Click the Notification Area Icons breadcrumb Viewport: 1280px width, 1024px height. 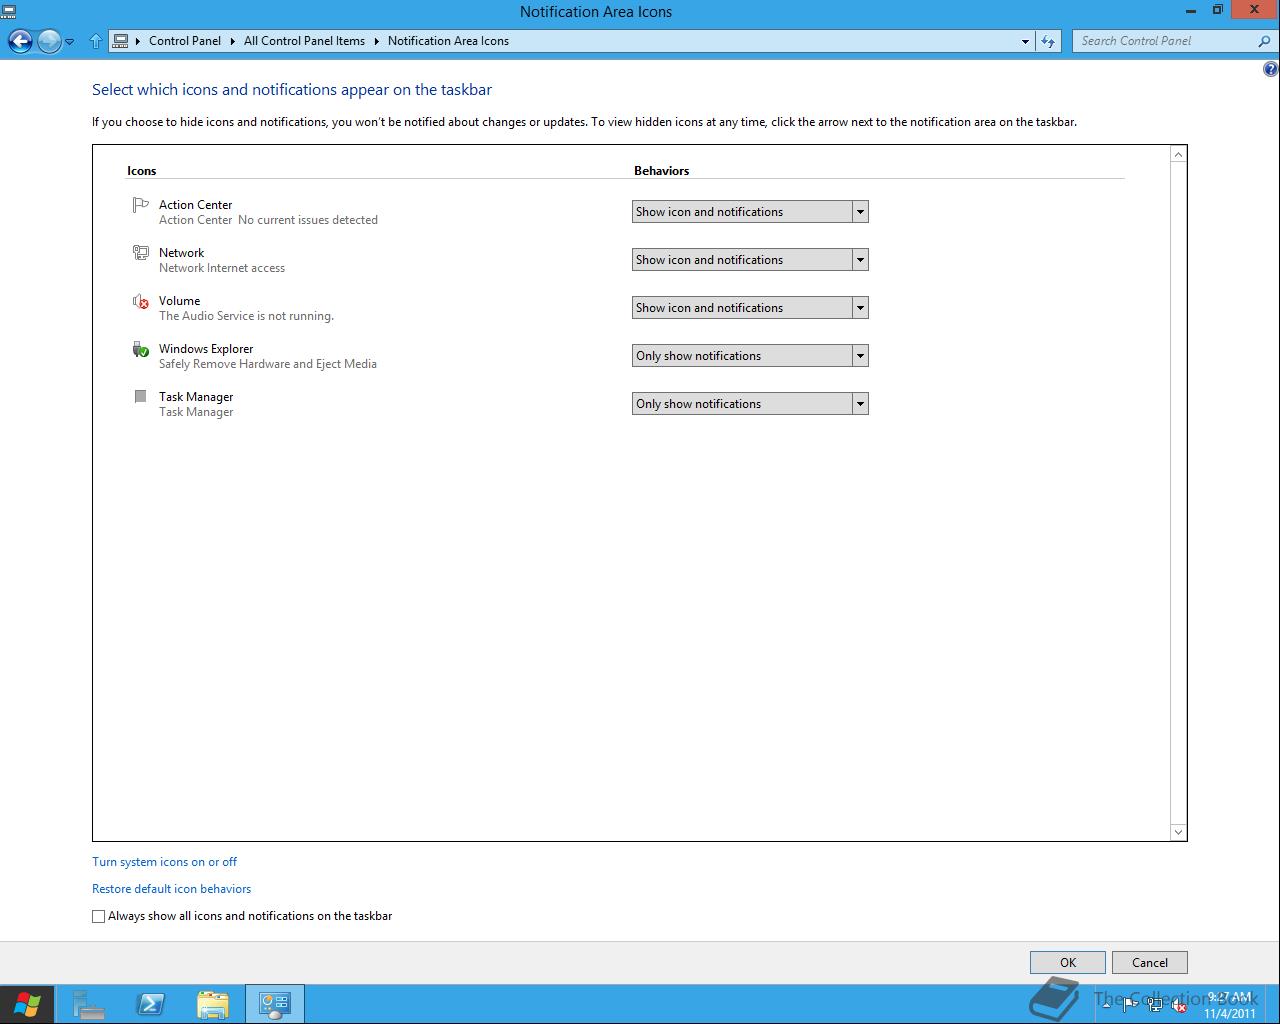(448, 41)
